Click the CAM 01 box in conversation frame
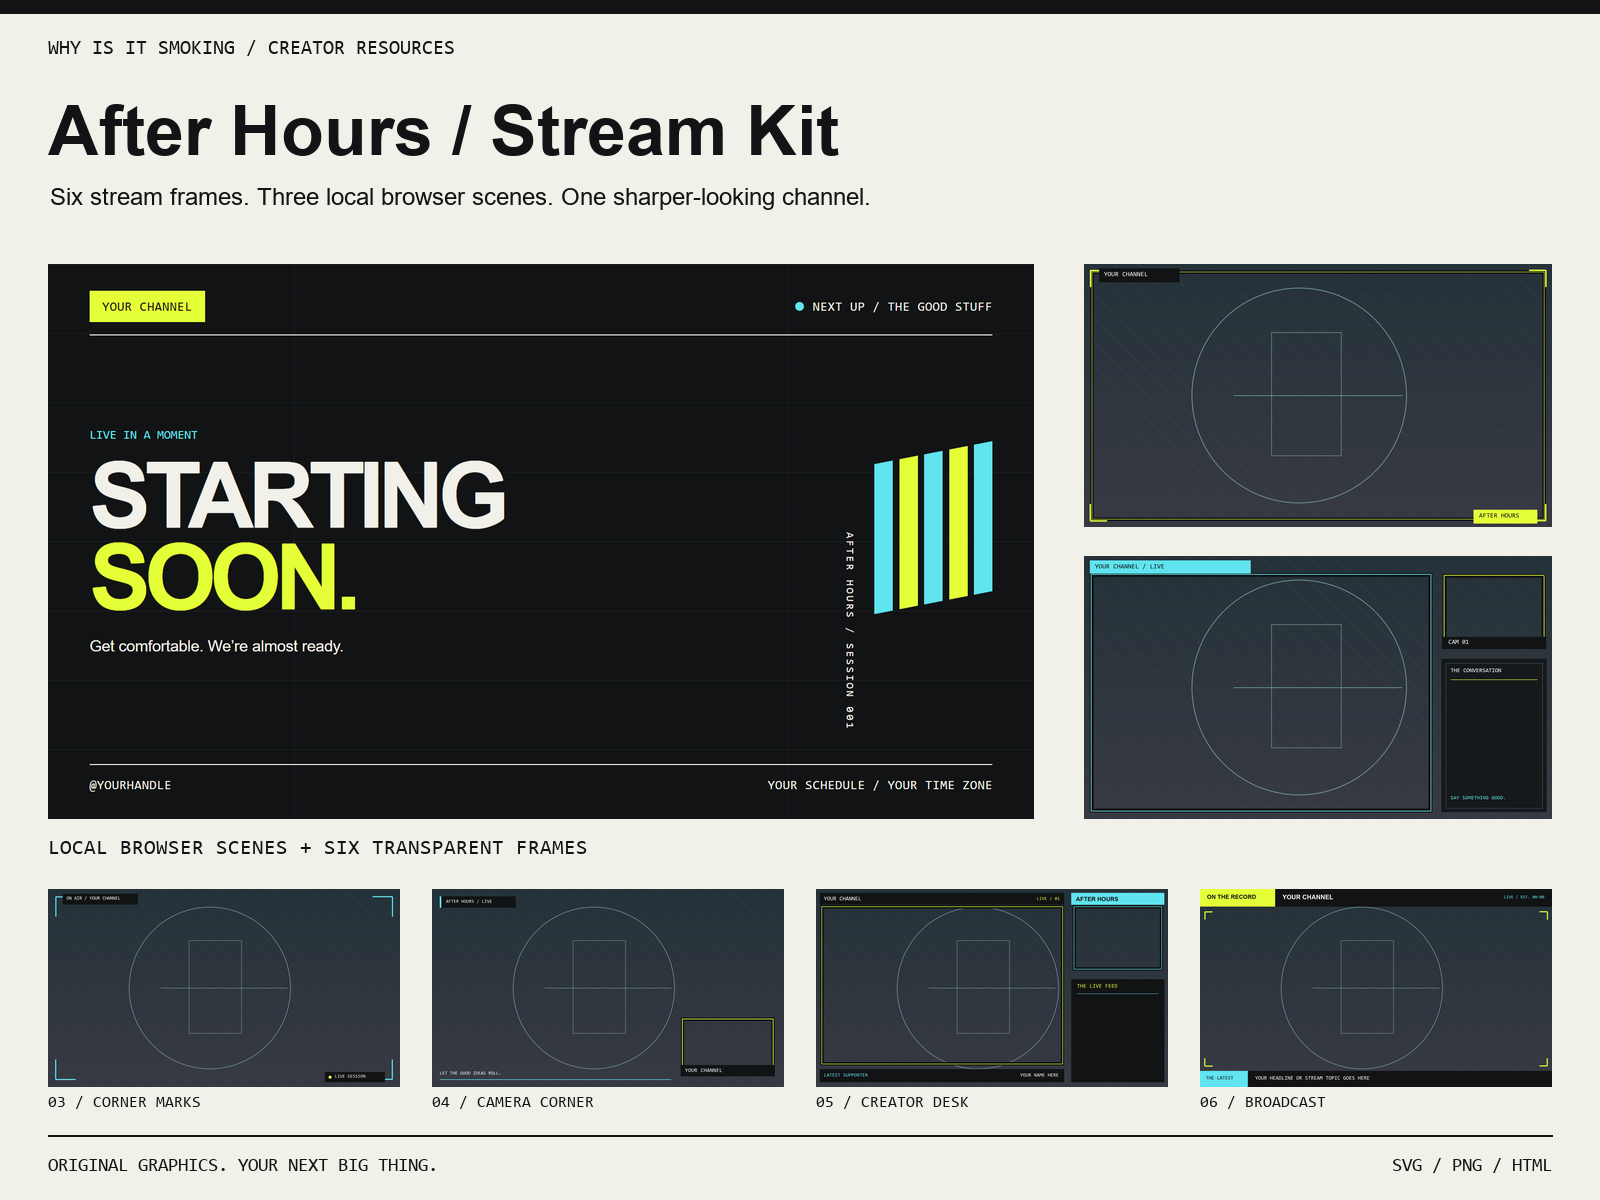The width and height of the screenshot is (1600, 1200). (1494, 612)
